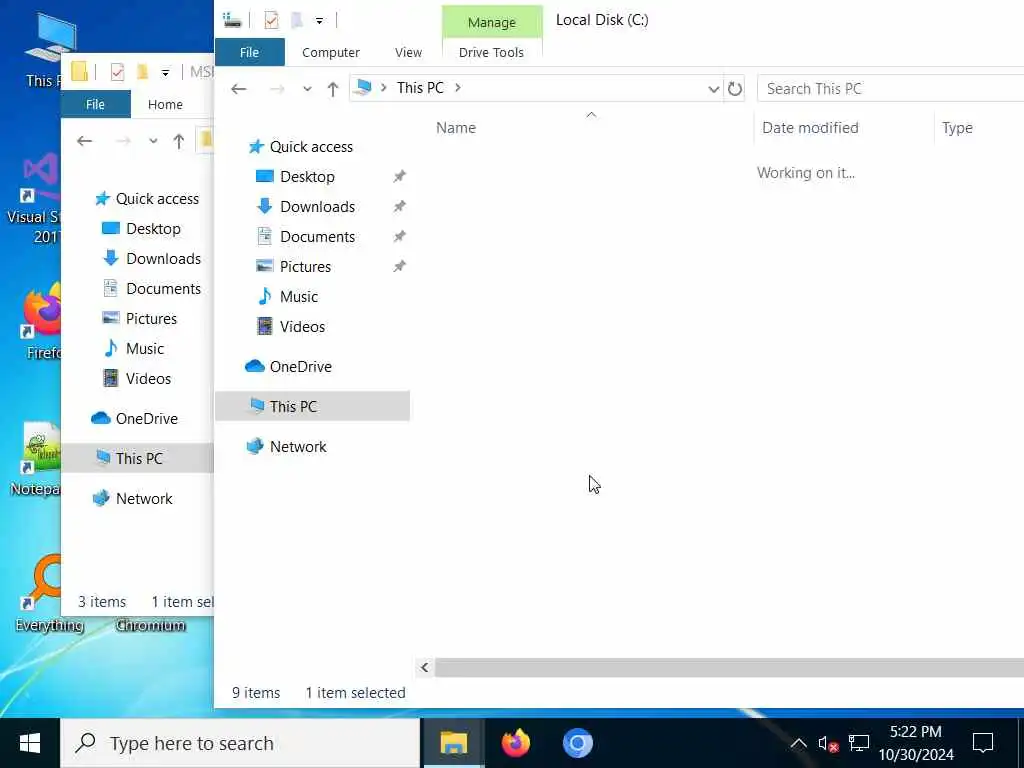The height and width of the screenshot is (768, 1024).
Task: Expand address bar history dropdown
Action: [x=713, y=89]
